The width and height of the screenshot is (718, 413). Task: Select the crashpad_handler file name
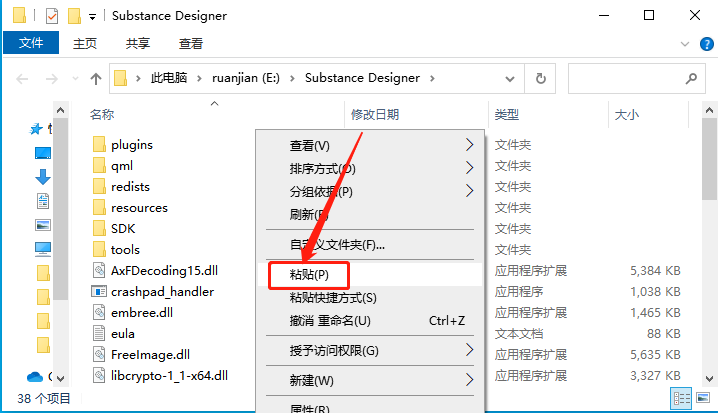click(162, 292)
